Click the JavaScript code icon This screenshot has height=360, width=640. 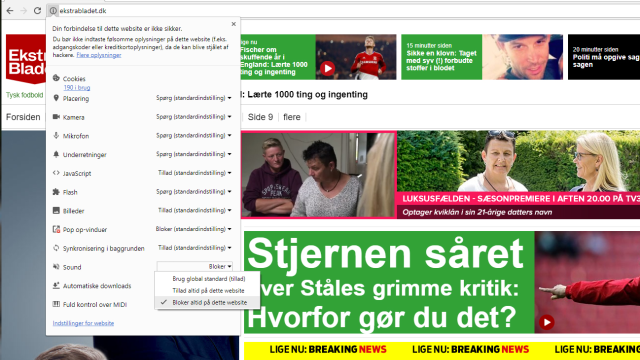pyautogui.click(x=56, y=173)
